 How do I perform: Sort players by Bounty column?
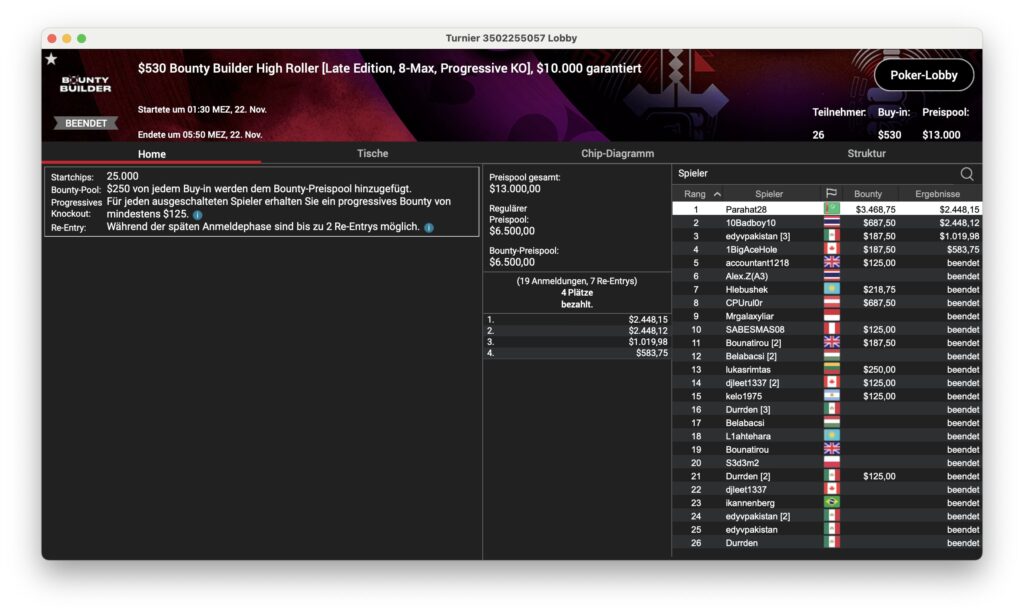(x=868, y=194)
